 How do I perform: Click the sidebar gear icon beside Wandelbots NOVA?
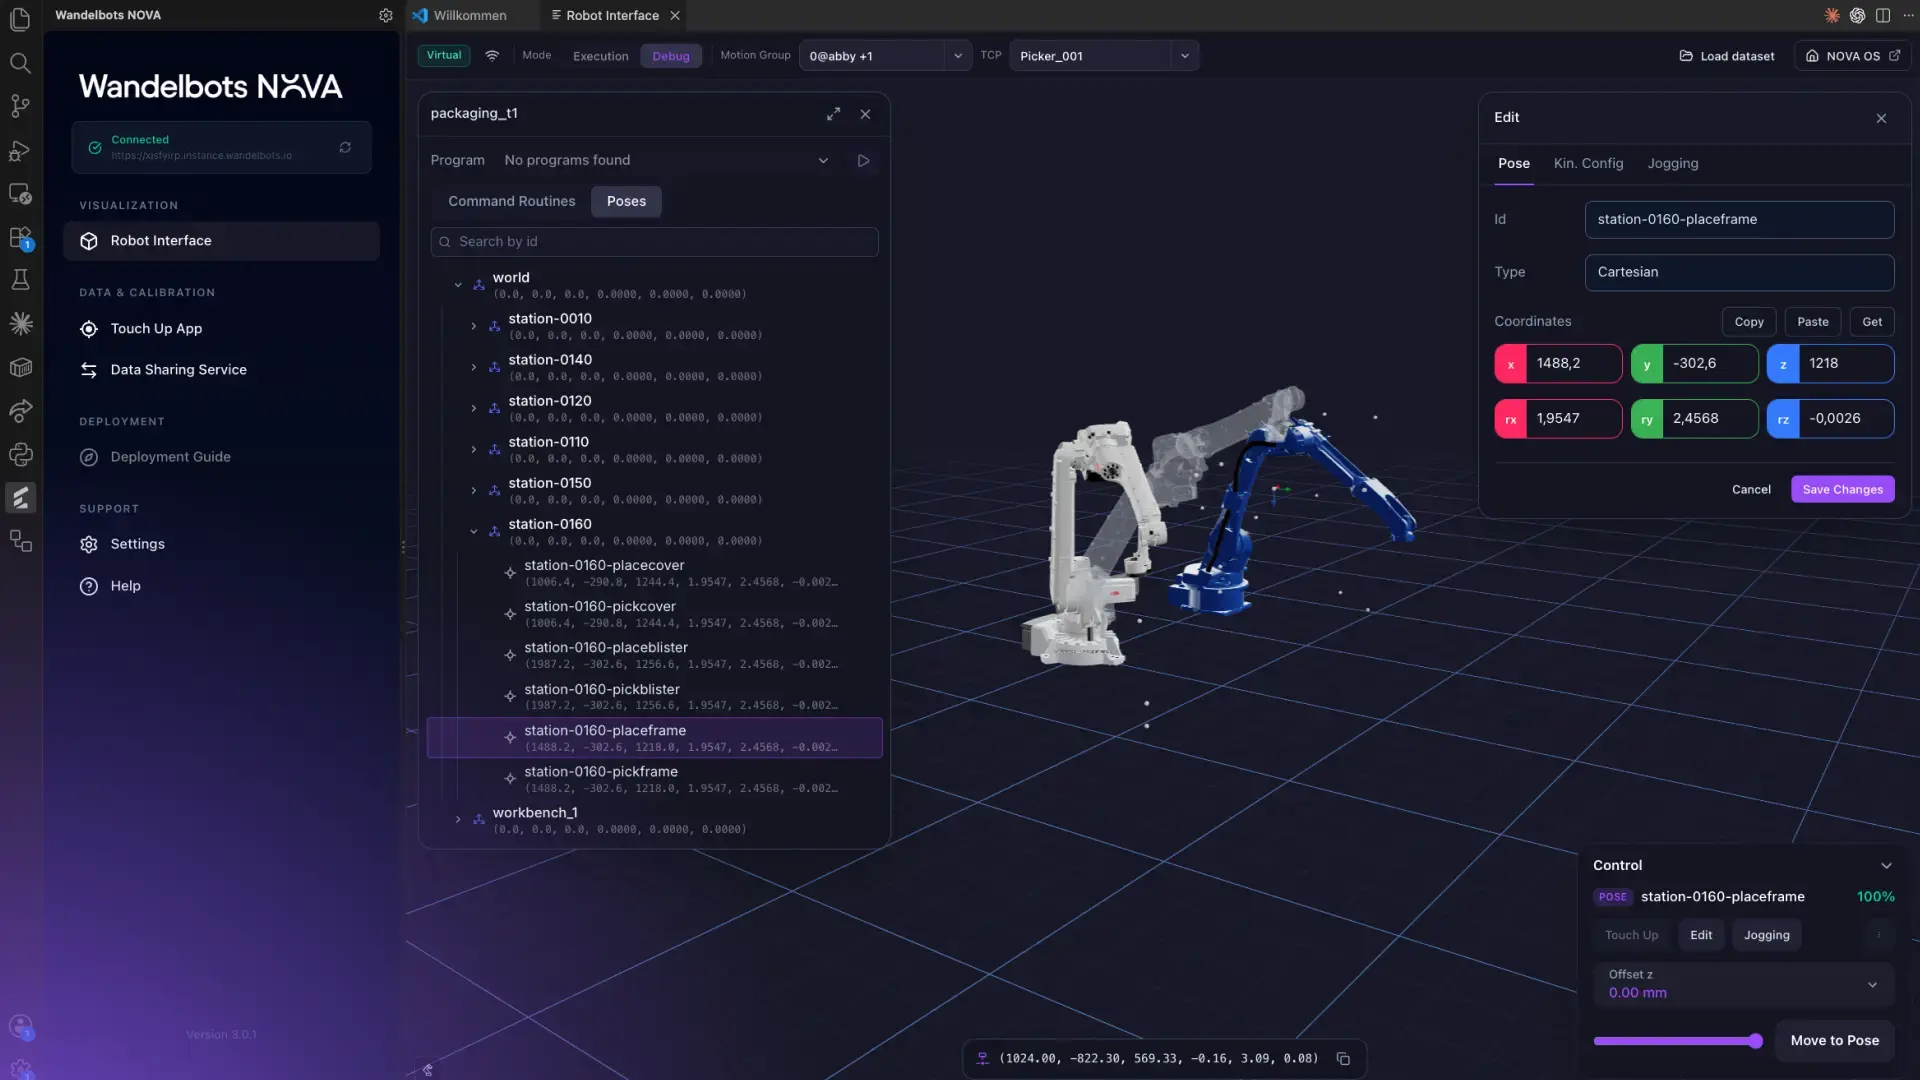[x=386, y=15]
